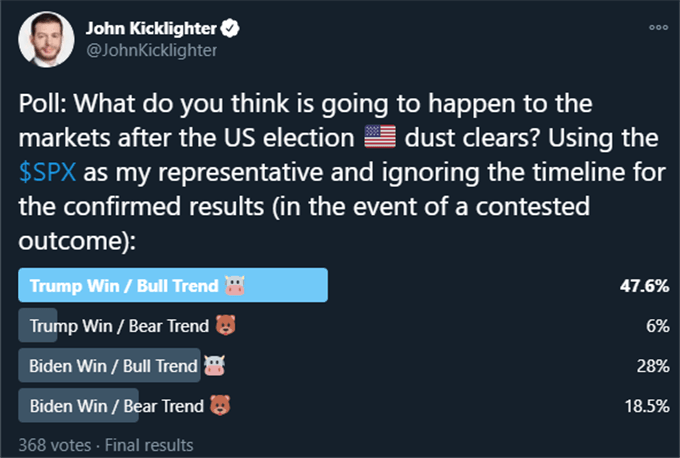The image size is (680, 458).
Task: Open John Kicklighter's profile picture
Action: click(x=46, y=39)
